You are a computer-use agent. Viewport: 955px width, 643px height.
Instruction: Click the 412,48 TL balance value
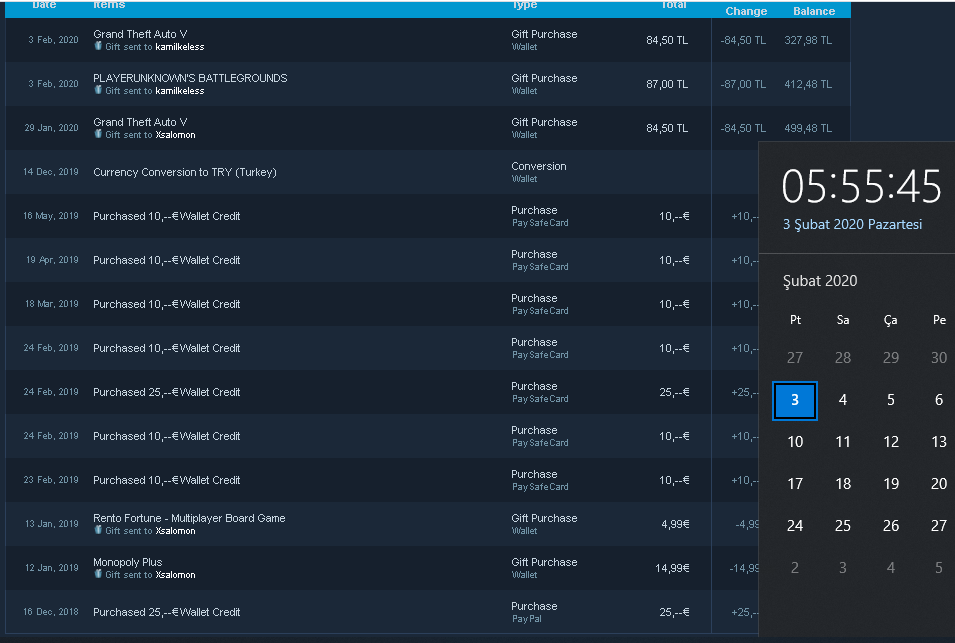[808, 84]
